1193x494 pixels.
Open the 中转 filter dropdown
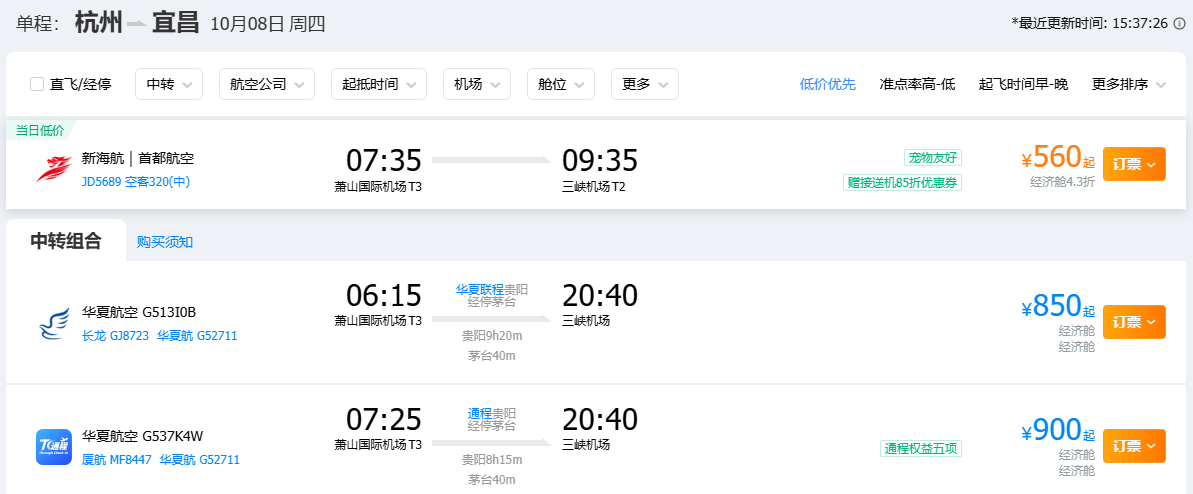(x=169, y=84)
